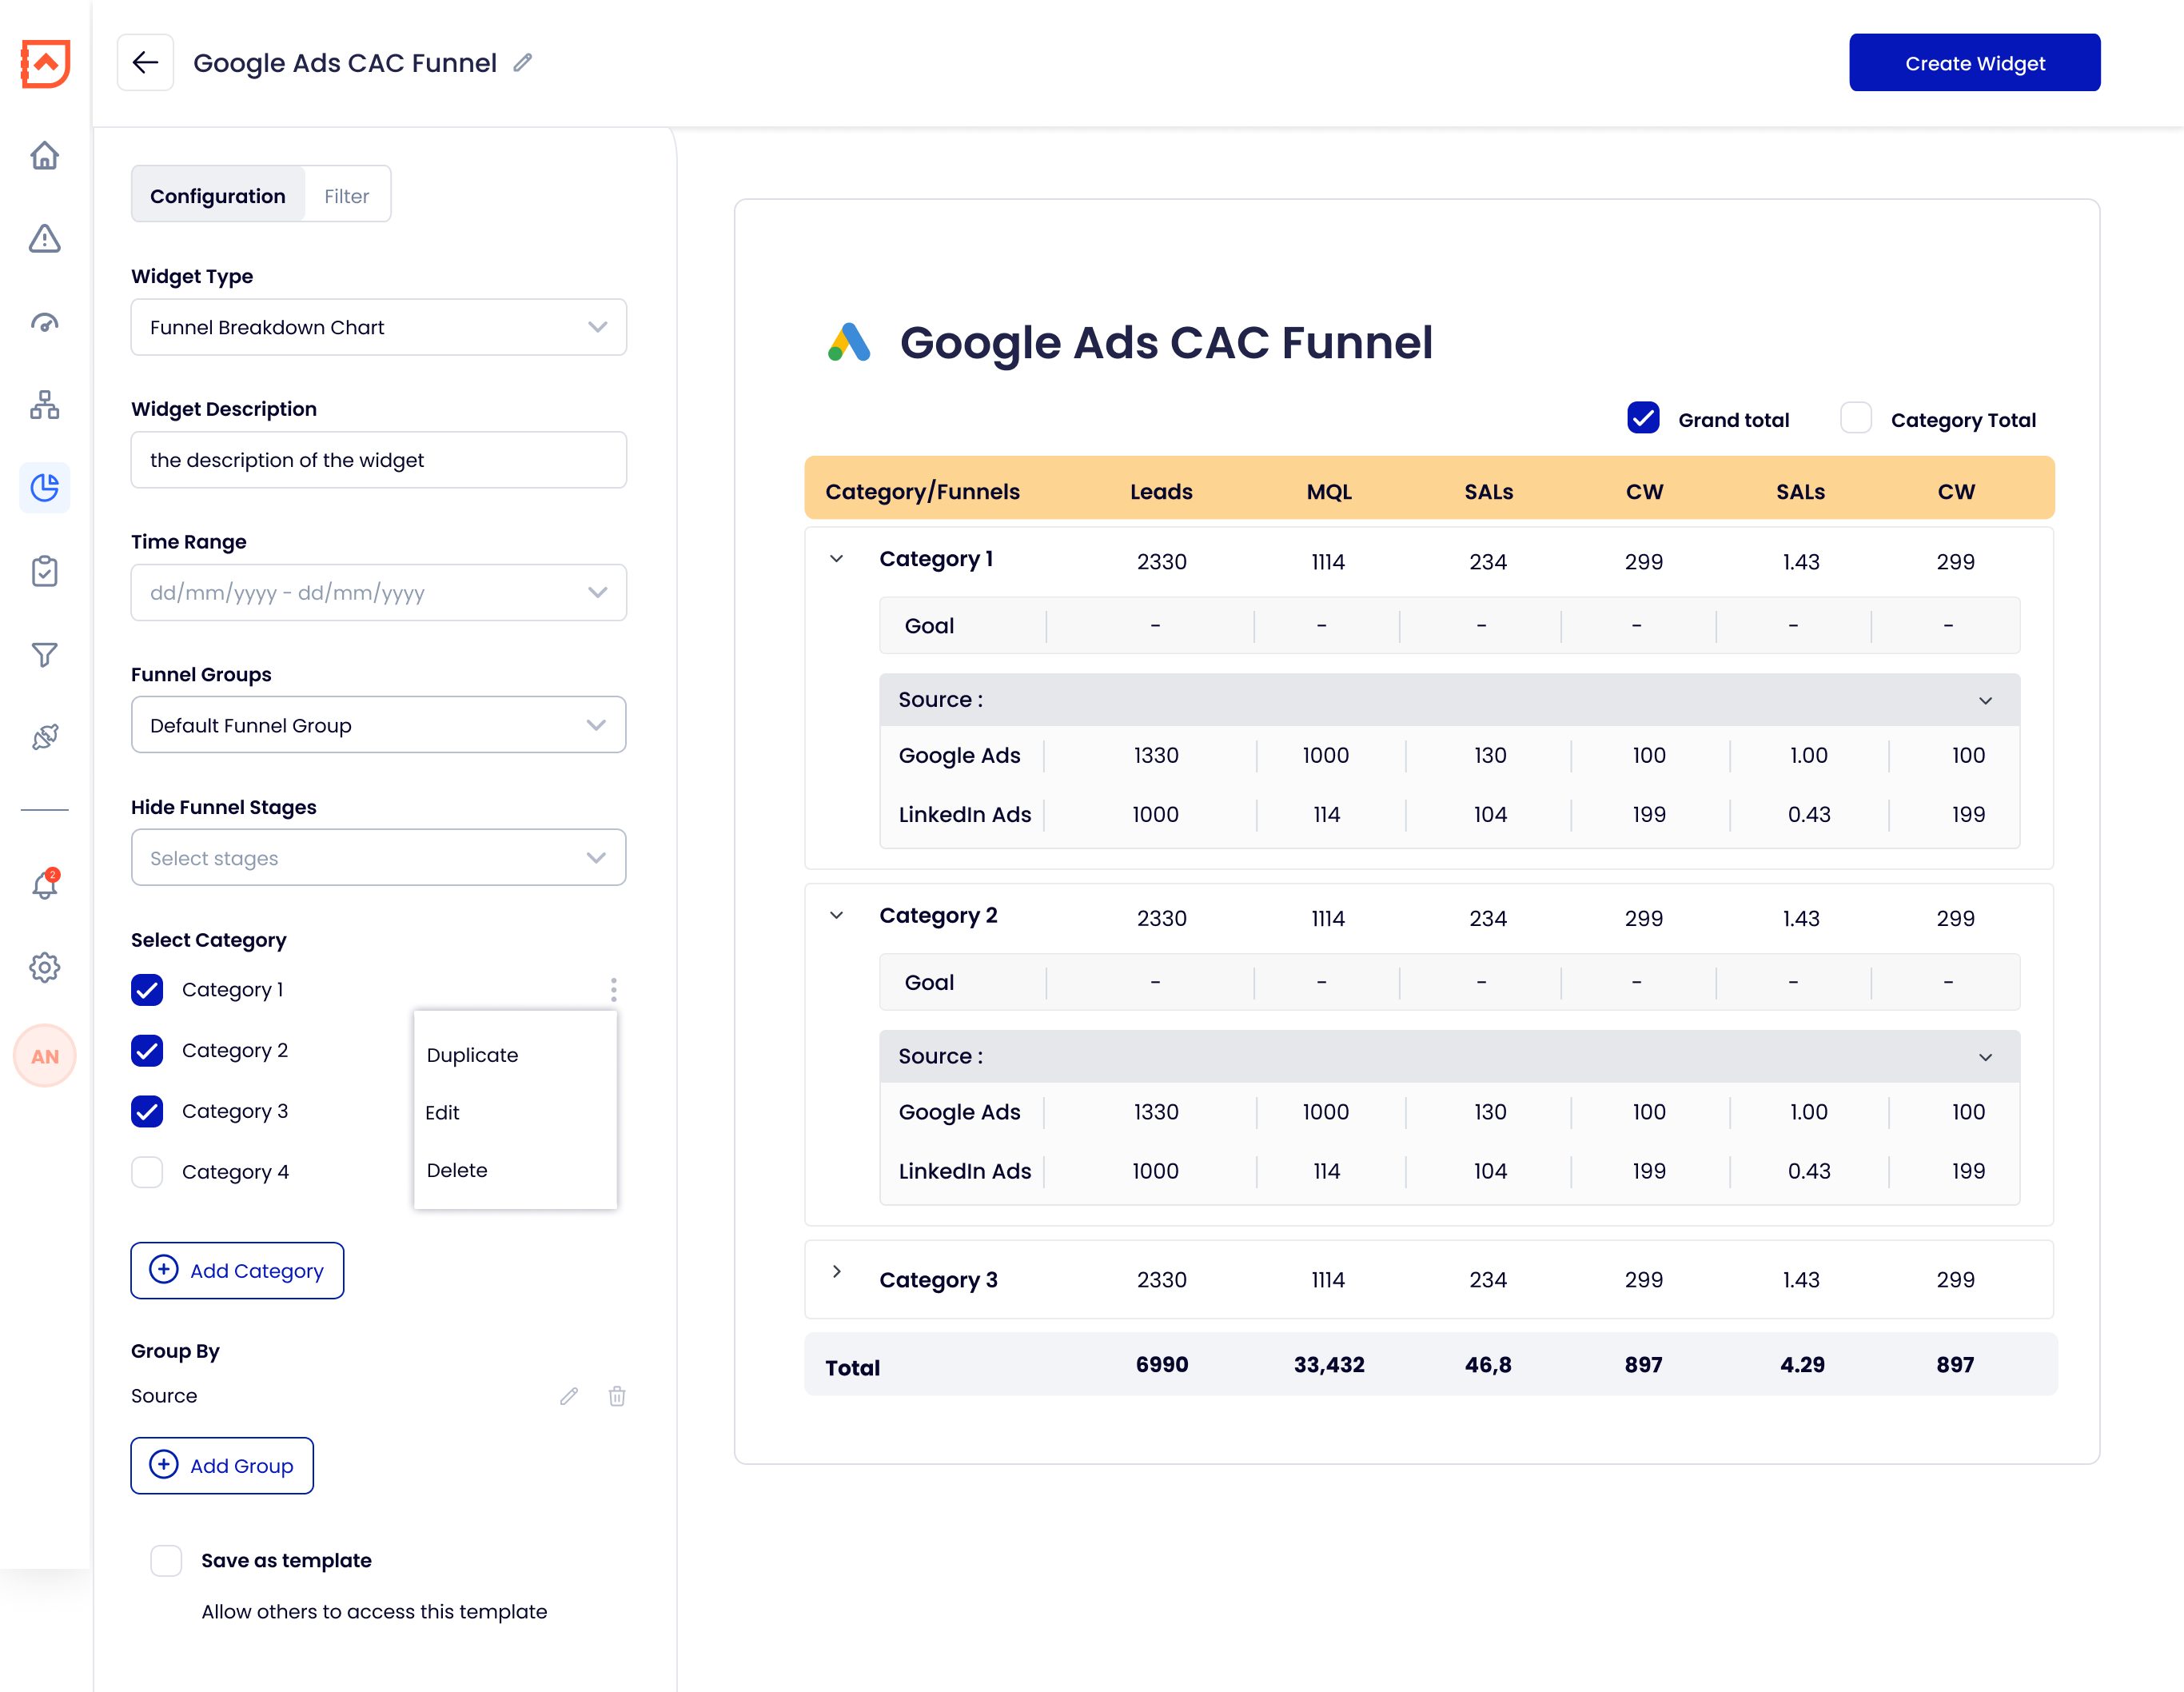Collapse Category 2 row chevron
This screenshot has width=2184, height=1692.
(837, 915)
